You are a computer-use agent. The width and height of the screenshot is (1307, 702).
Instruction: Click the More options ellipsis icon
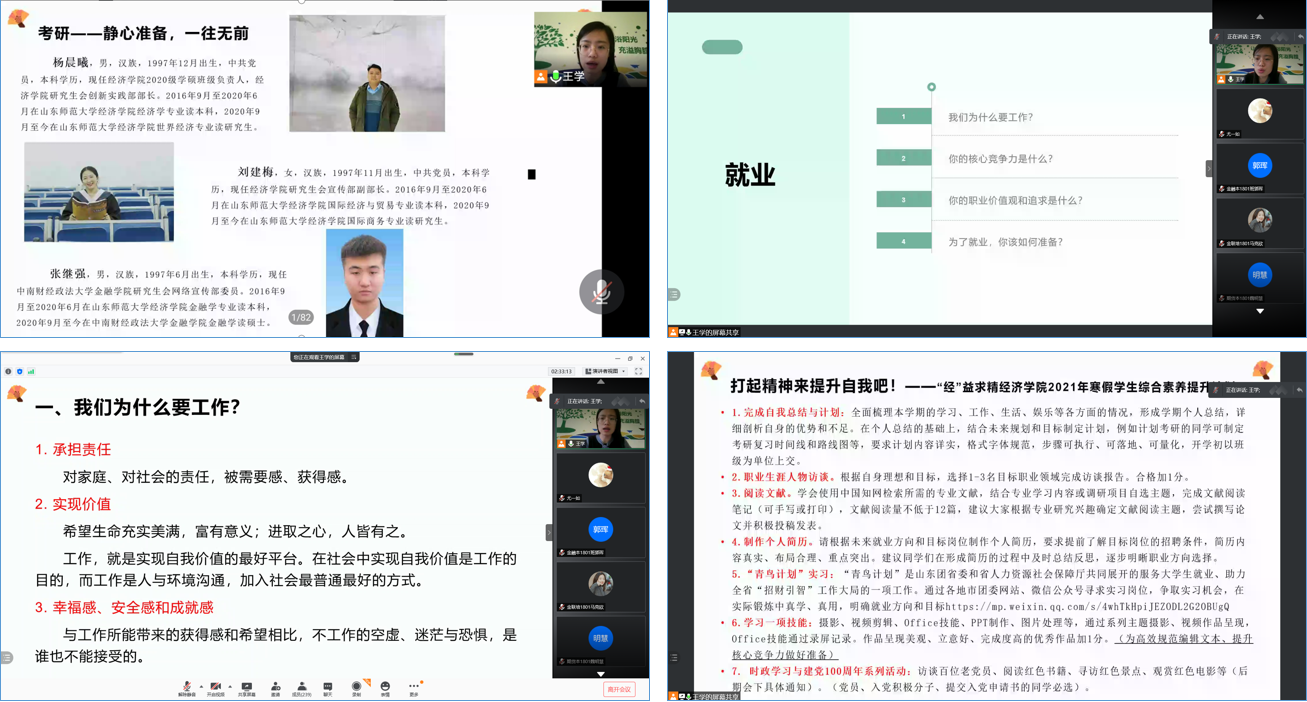(x=414, y=687)
